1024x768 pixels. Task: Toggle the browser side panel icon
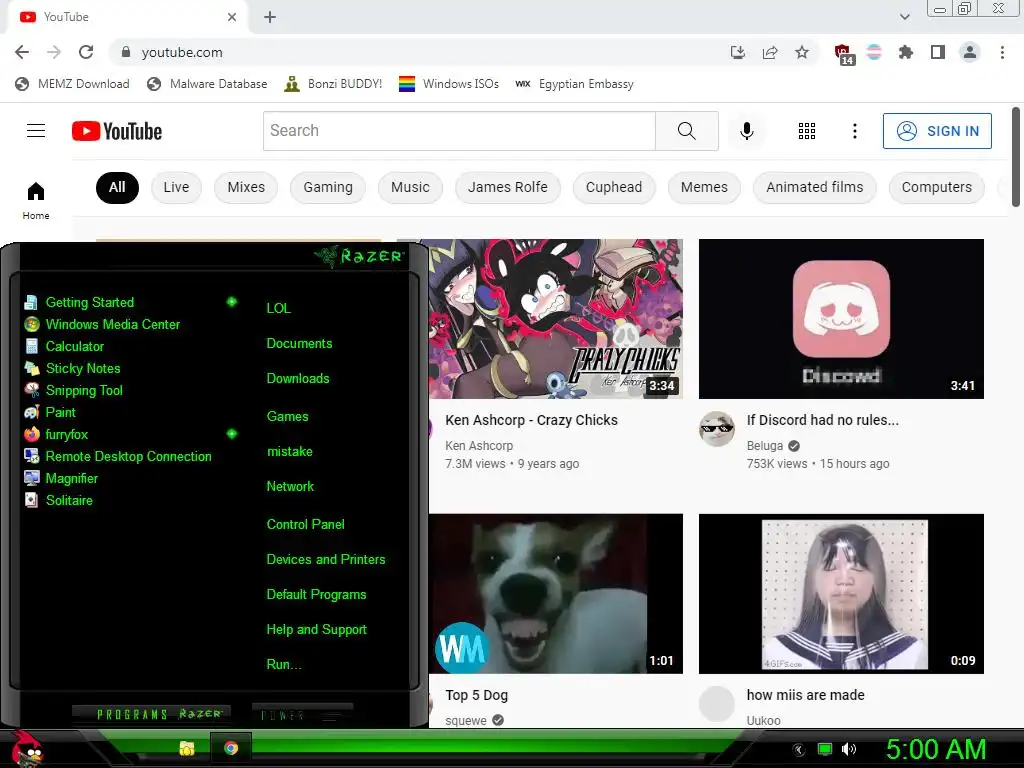pos(938,52)
